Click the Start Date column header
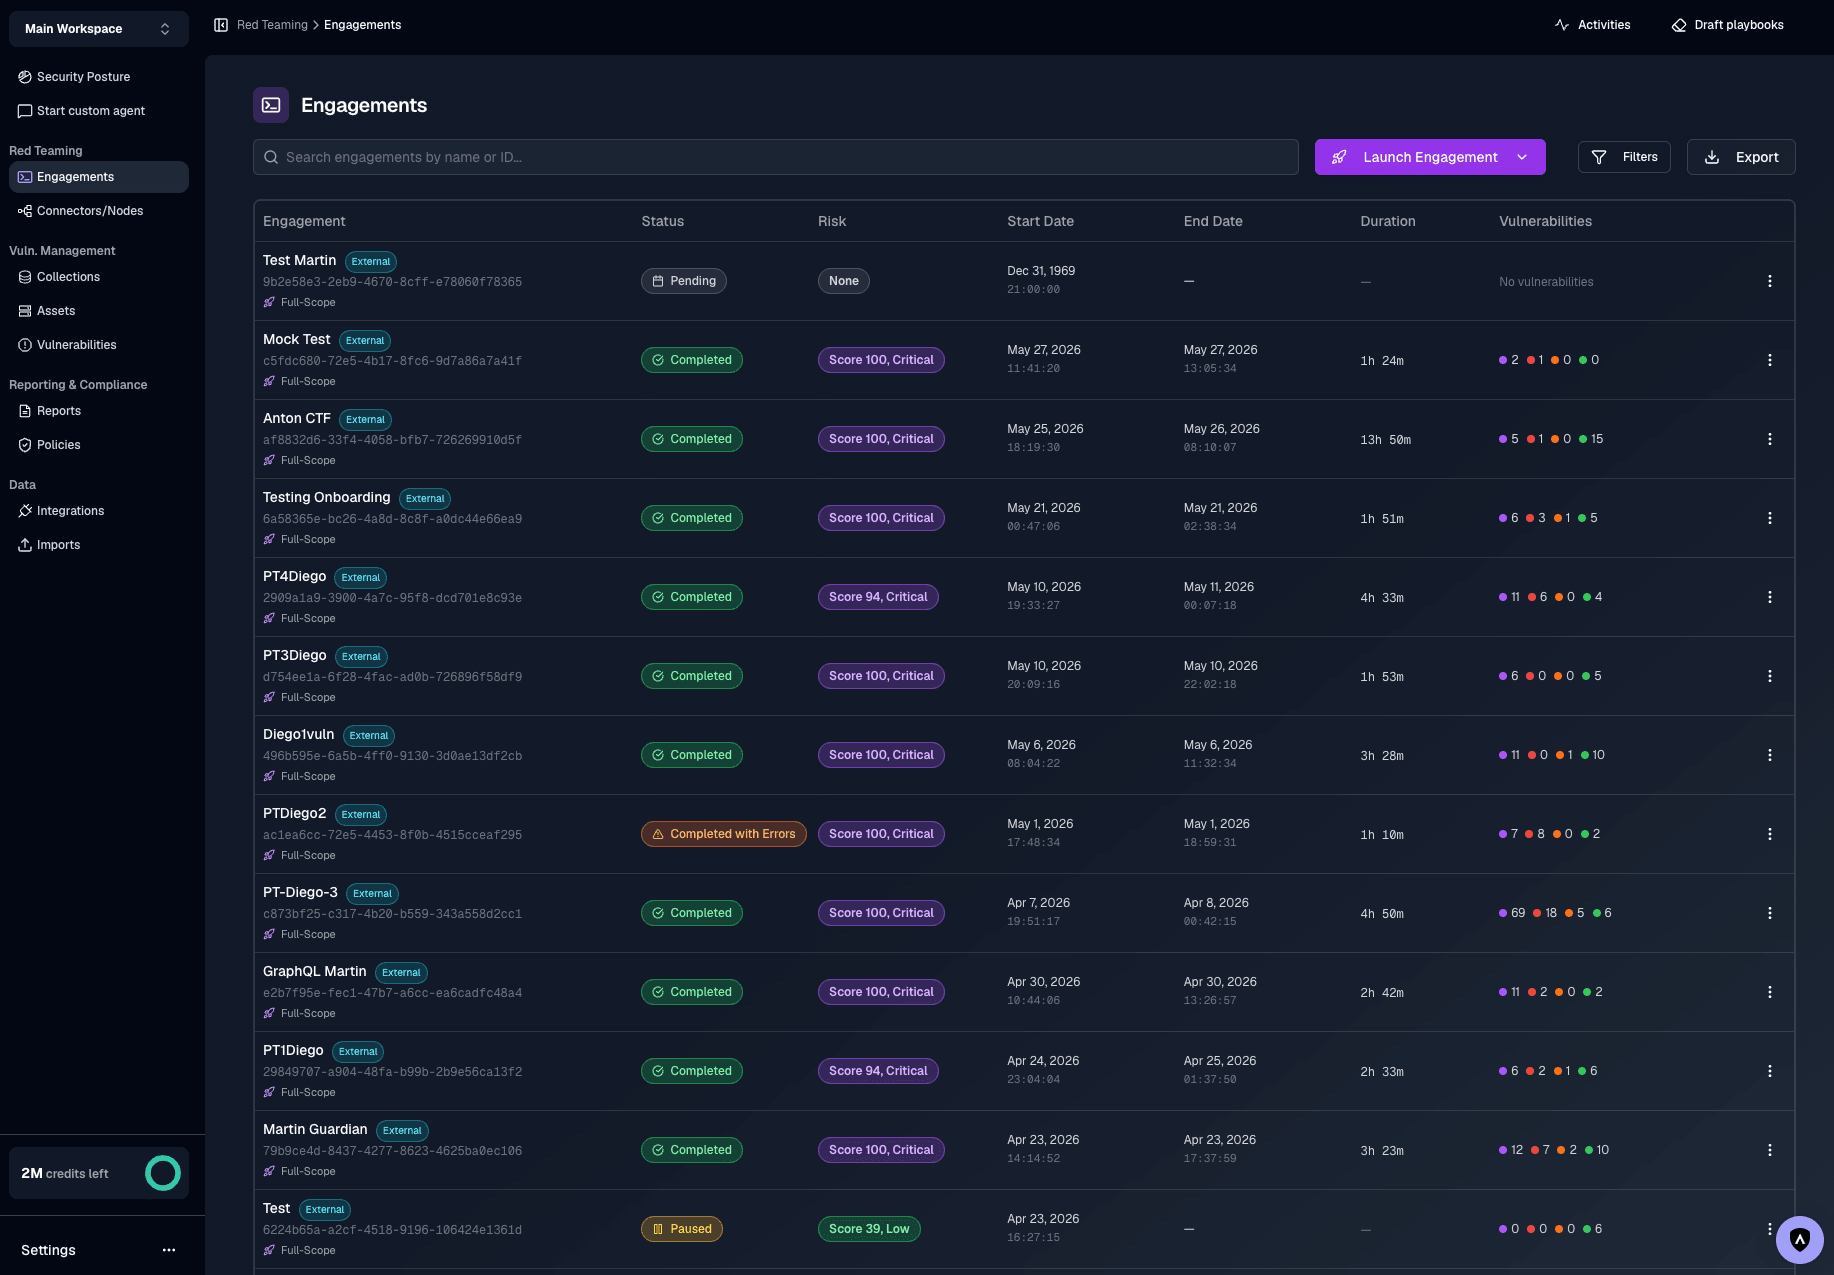The height and width of the screenshot is (1275, 1834). pos(1040,221)
